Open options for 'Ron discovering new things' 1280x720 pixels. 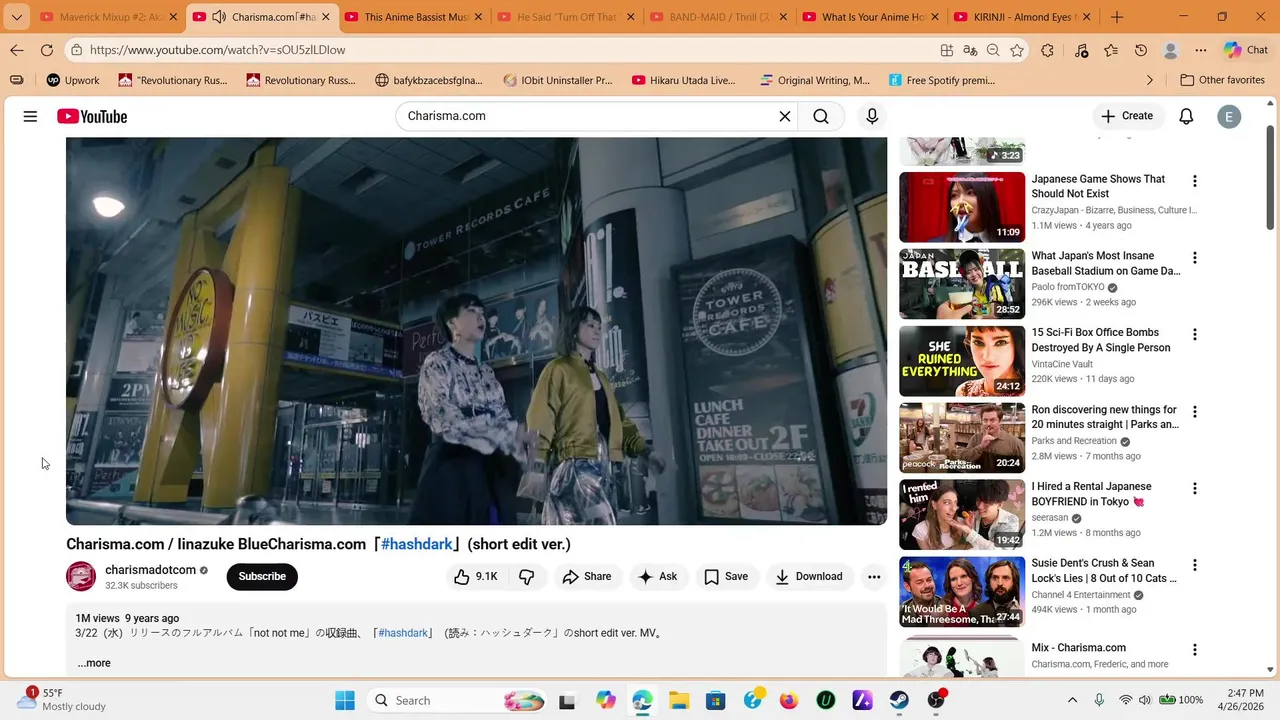[1194, 412]
